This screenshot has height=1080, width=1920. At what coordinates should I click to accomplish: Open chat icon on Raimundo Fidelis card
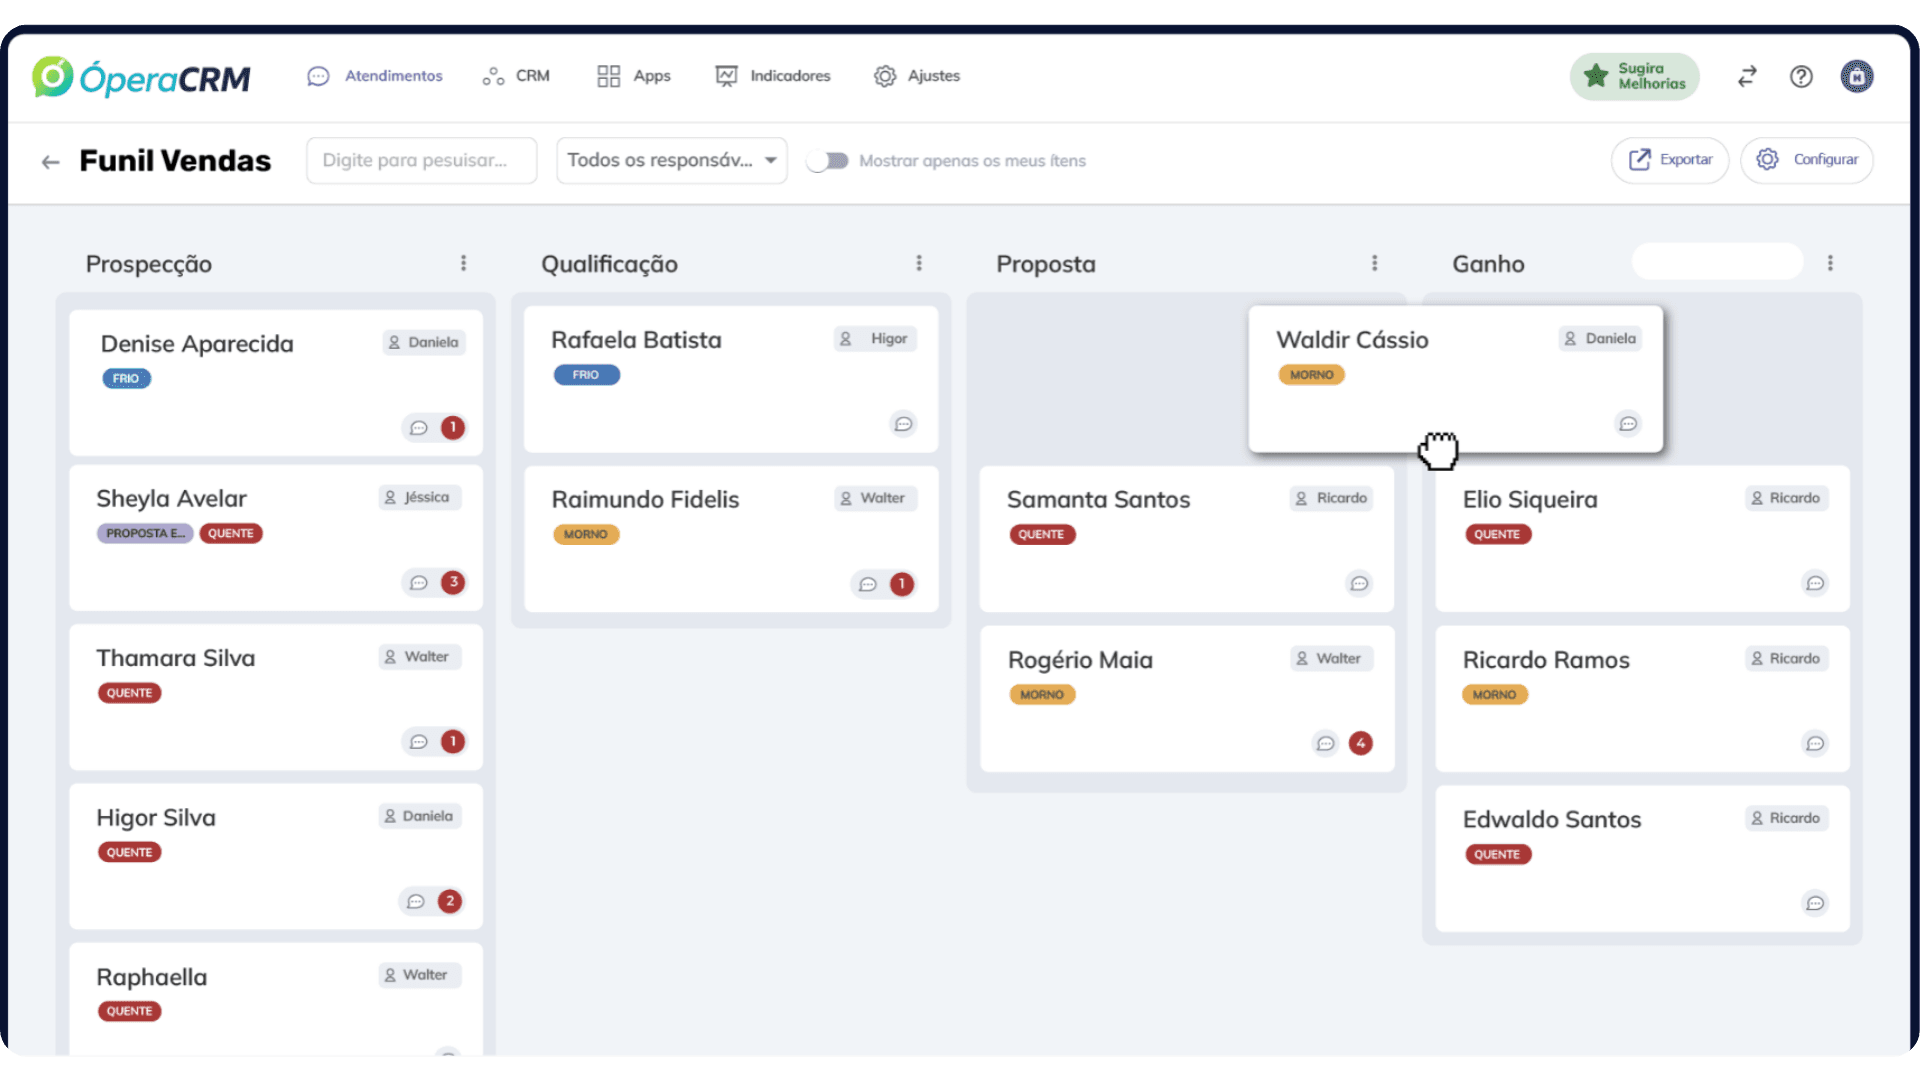tap(868, 585)
